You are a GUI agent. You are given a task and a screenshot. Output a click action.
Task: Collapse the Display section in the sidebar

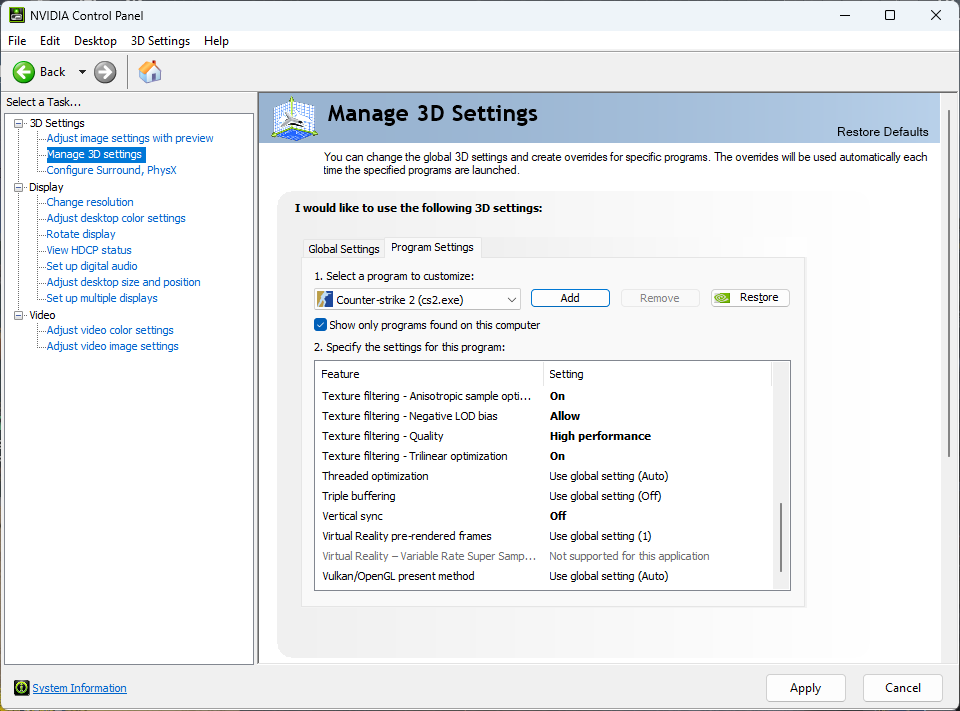[x=17, y=186]
